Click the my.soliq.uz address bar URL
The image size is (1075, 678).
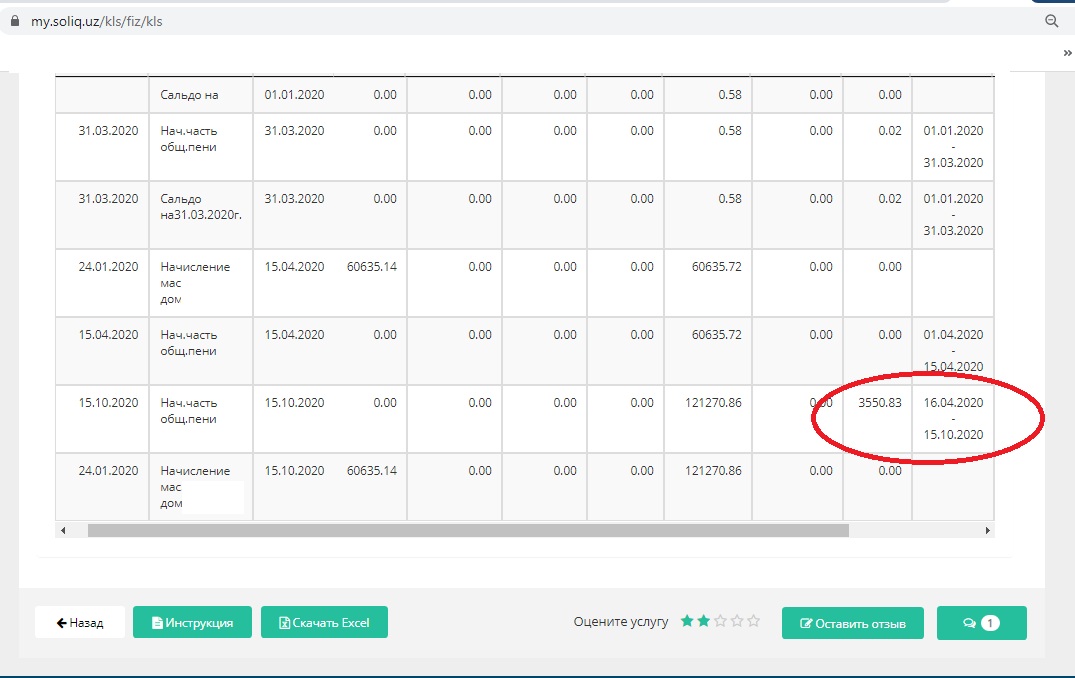pyautogui.click(x=96, y=21)
